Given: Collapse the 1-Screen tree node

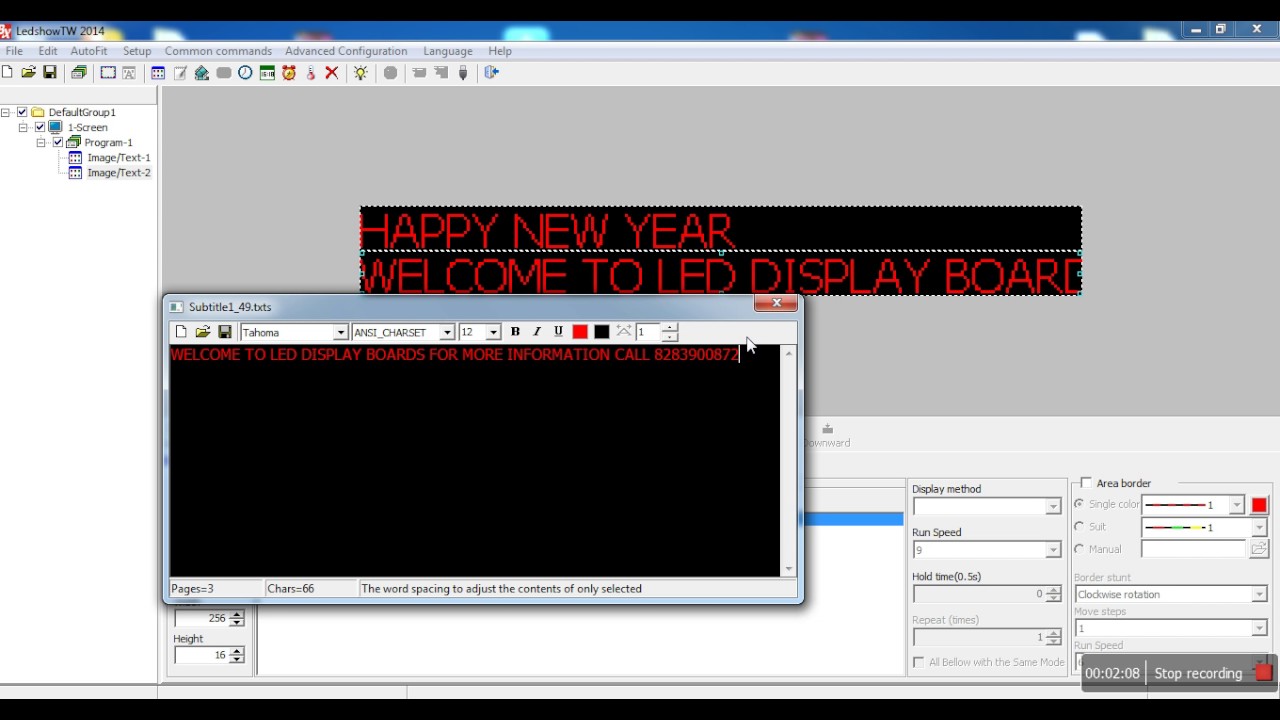Looking at the screenshot, I should [23, 127].
